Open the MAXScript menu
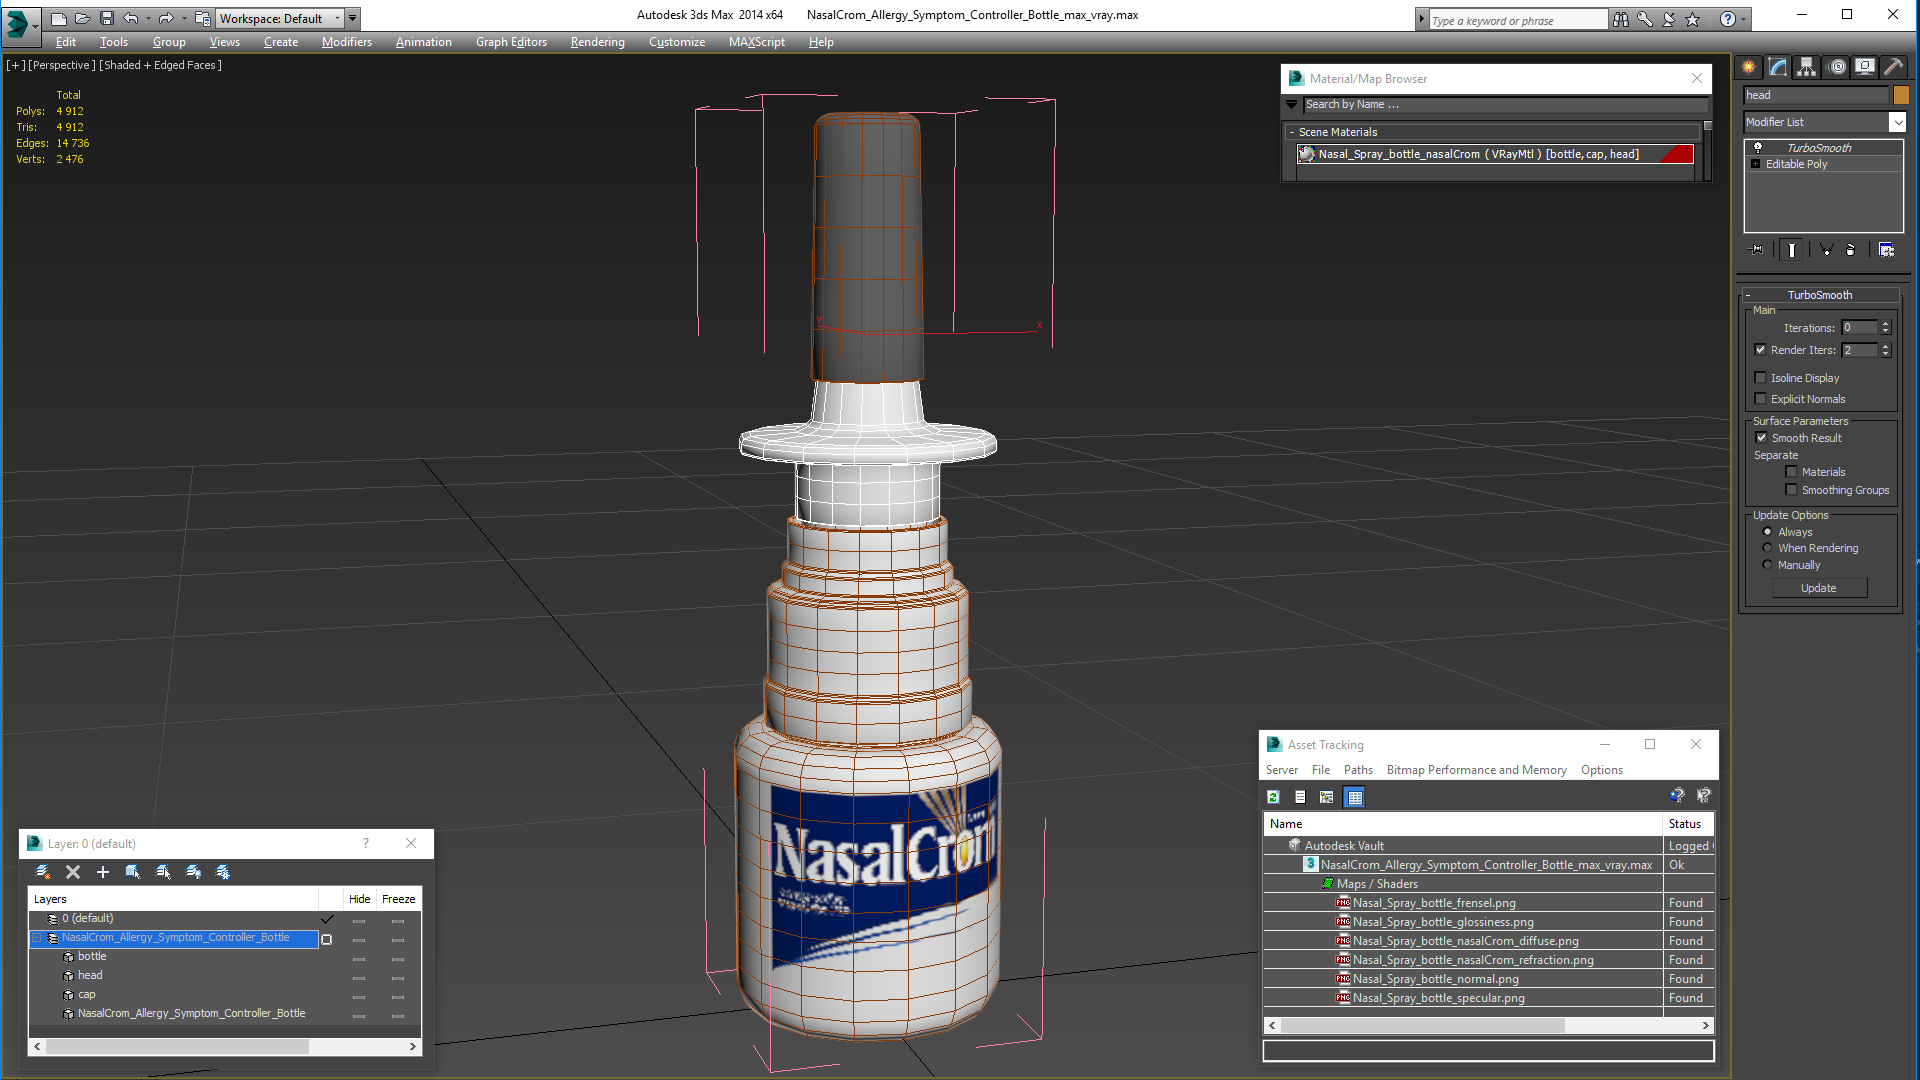This screenshot has height=1080, width=1920. pyautogui.click(x=756, y=42)
